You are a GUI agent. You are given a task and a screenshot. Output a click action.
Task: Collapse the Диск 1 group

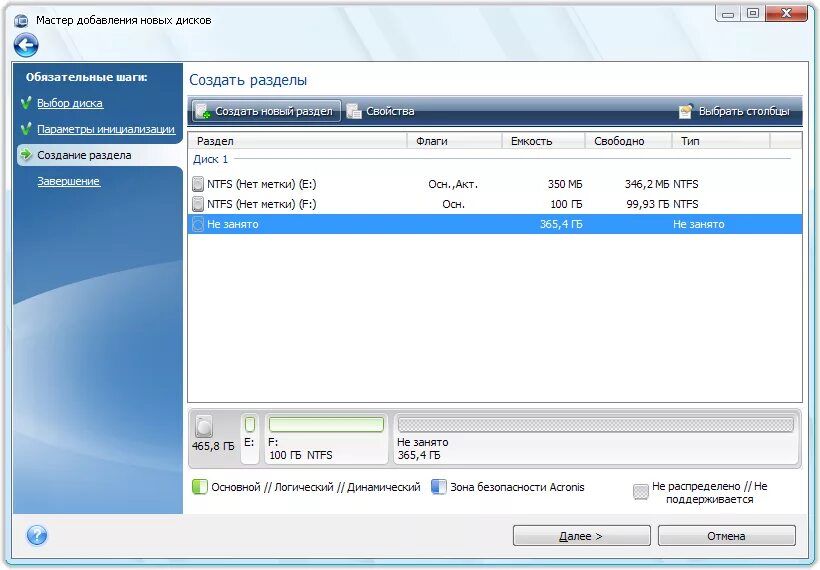(210, 159)
